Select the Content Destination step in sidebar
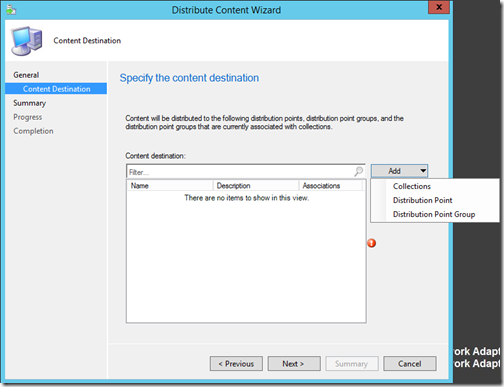This screenshot has width=504, height=387. [56, 89]
